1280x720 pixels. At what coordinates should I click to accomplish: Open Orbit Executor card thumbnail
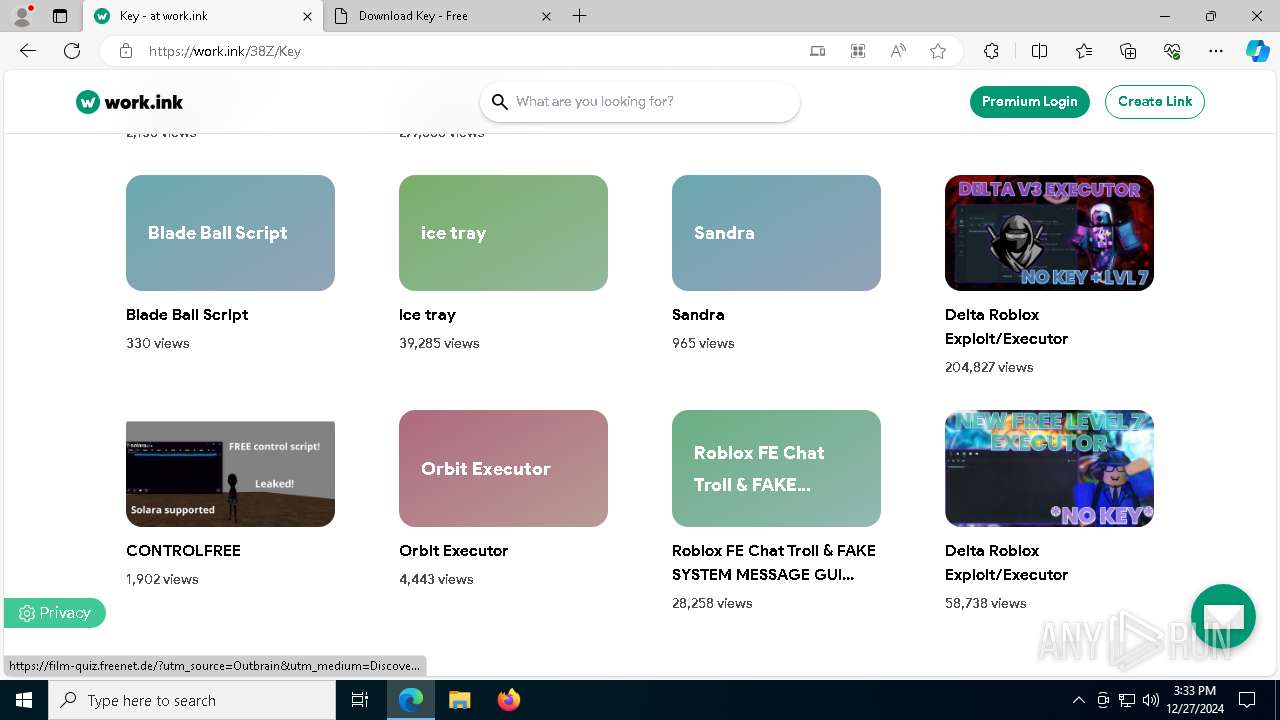(503, 468)
